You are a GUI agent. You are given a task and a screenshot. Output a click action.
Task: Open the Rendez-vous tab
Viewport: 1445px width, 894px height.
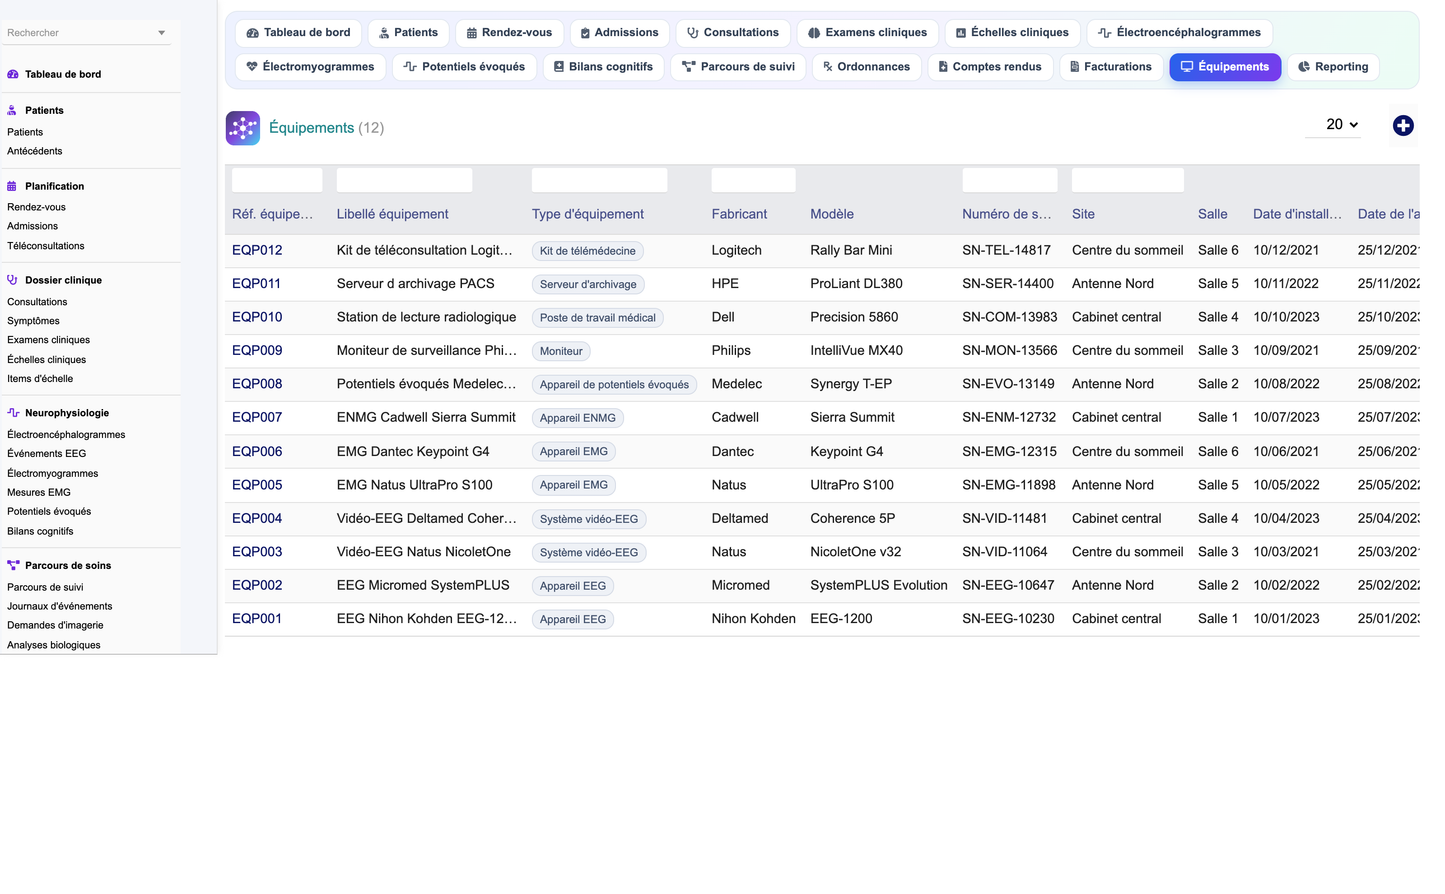(509, 33)
